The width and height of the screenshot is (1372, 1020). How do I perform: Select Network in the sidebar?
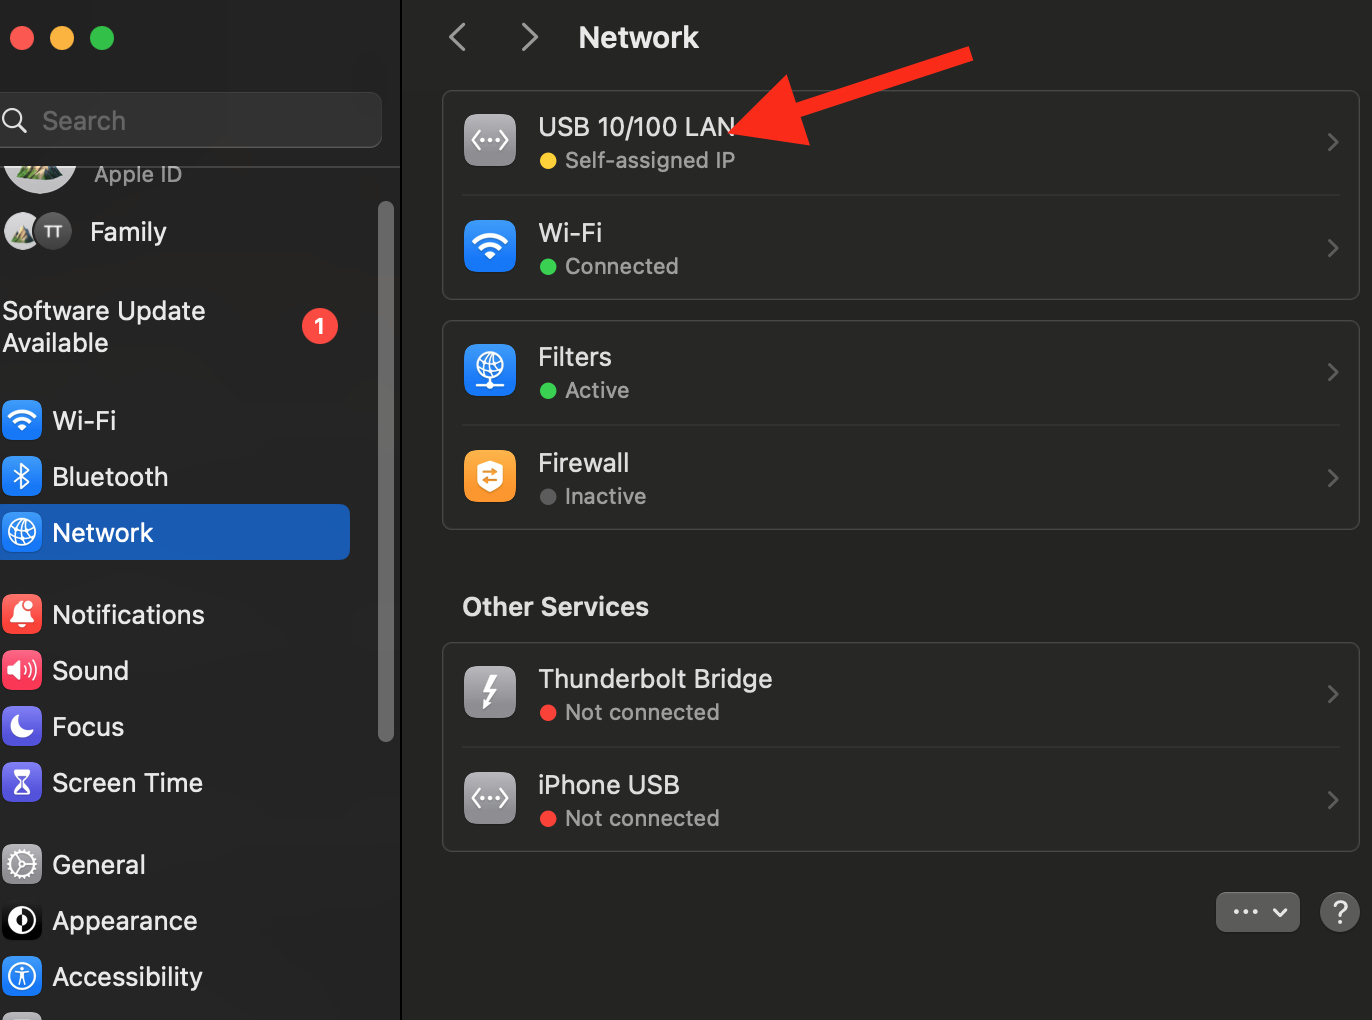(175, 532)
